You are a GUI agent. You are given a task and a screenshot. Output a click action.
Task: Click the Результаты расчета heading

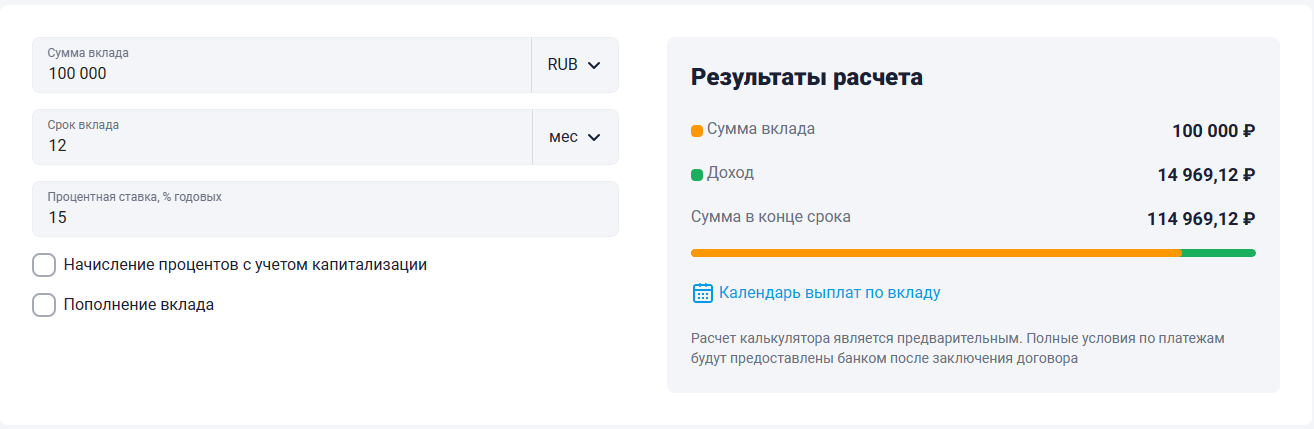pyautogui.click(x=806, y=78)
